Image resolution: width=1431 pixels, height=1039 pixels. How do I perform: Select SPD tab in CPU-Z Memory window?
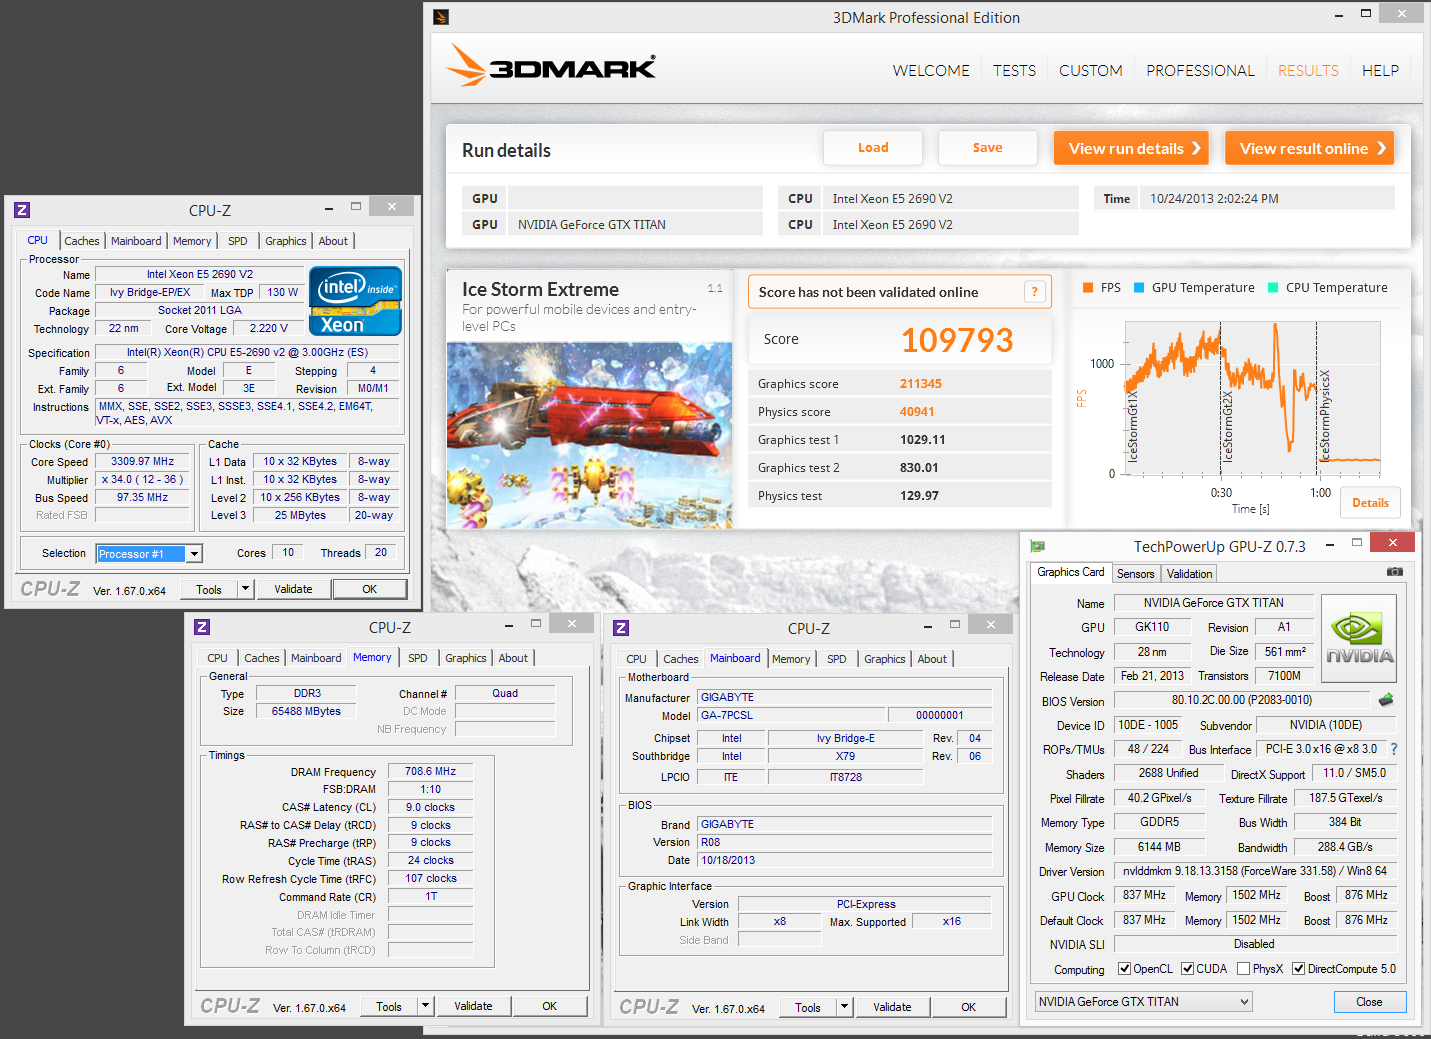coord(418,658)
